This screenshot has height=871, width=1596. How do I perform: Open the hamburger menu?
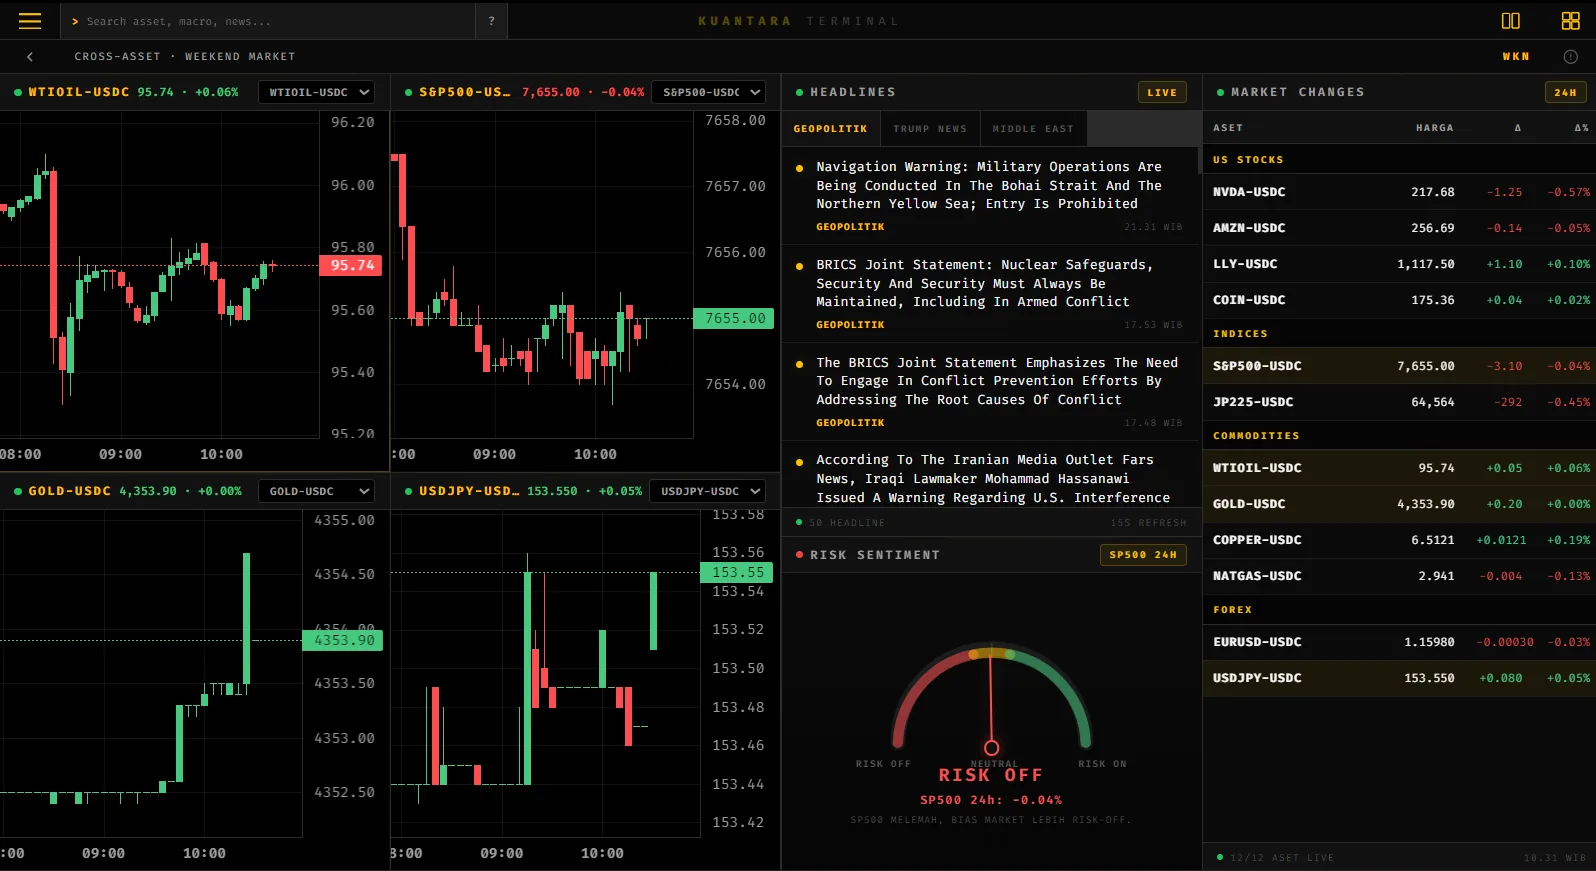point(30,21)
